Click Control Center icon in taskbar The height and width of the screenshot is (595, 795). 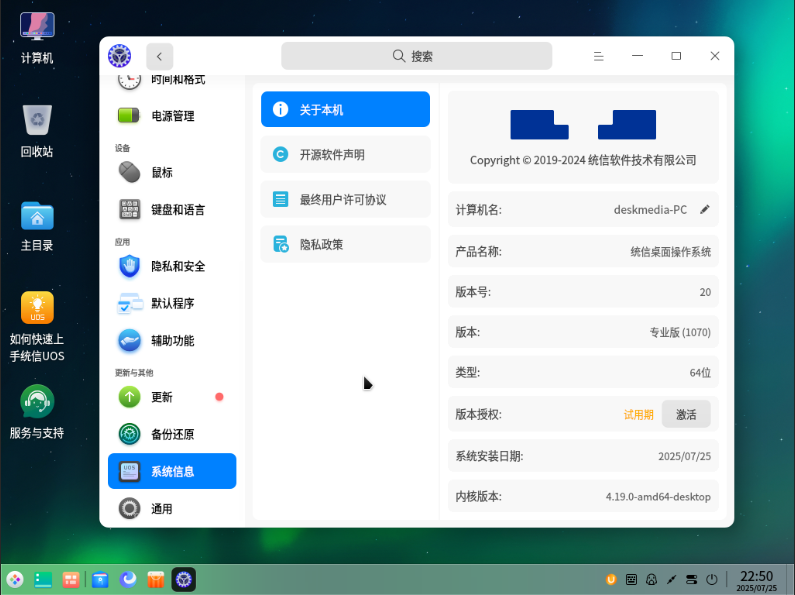pos(184,579)
